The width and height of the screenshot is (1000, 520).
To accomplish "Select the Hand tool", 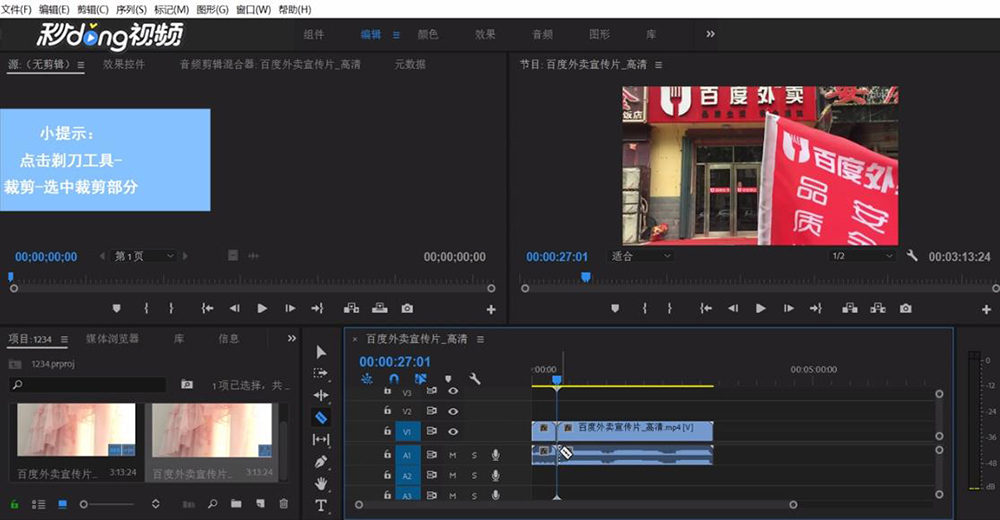I will click(321, 484).
